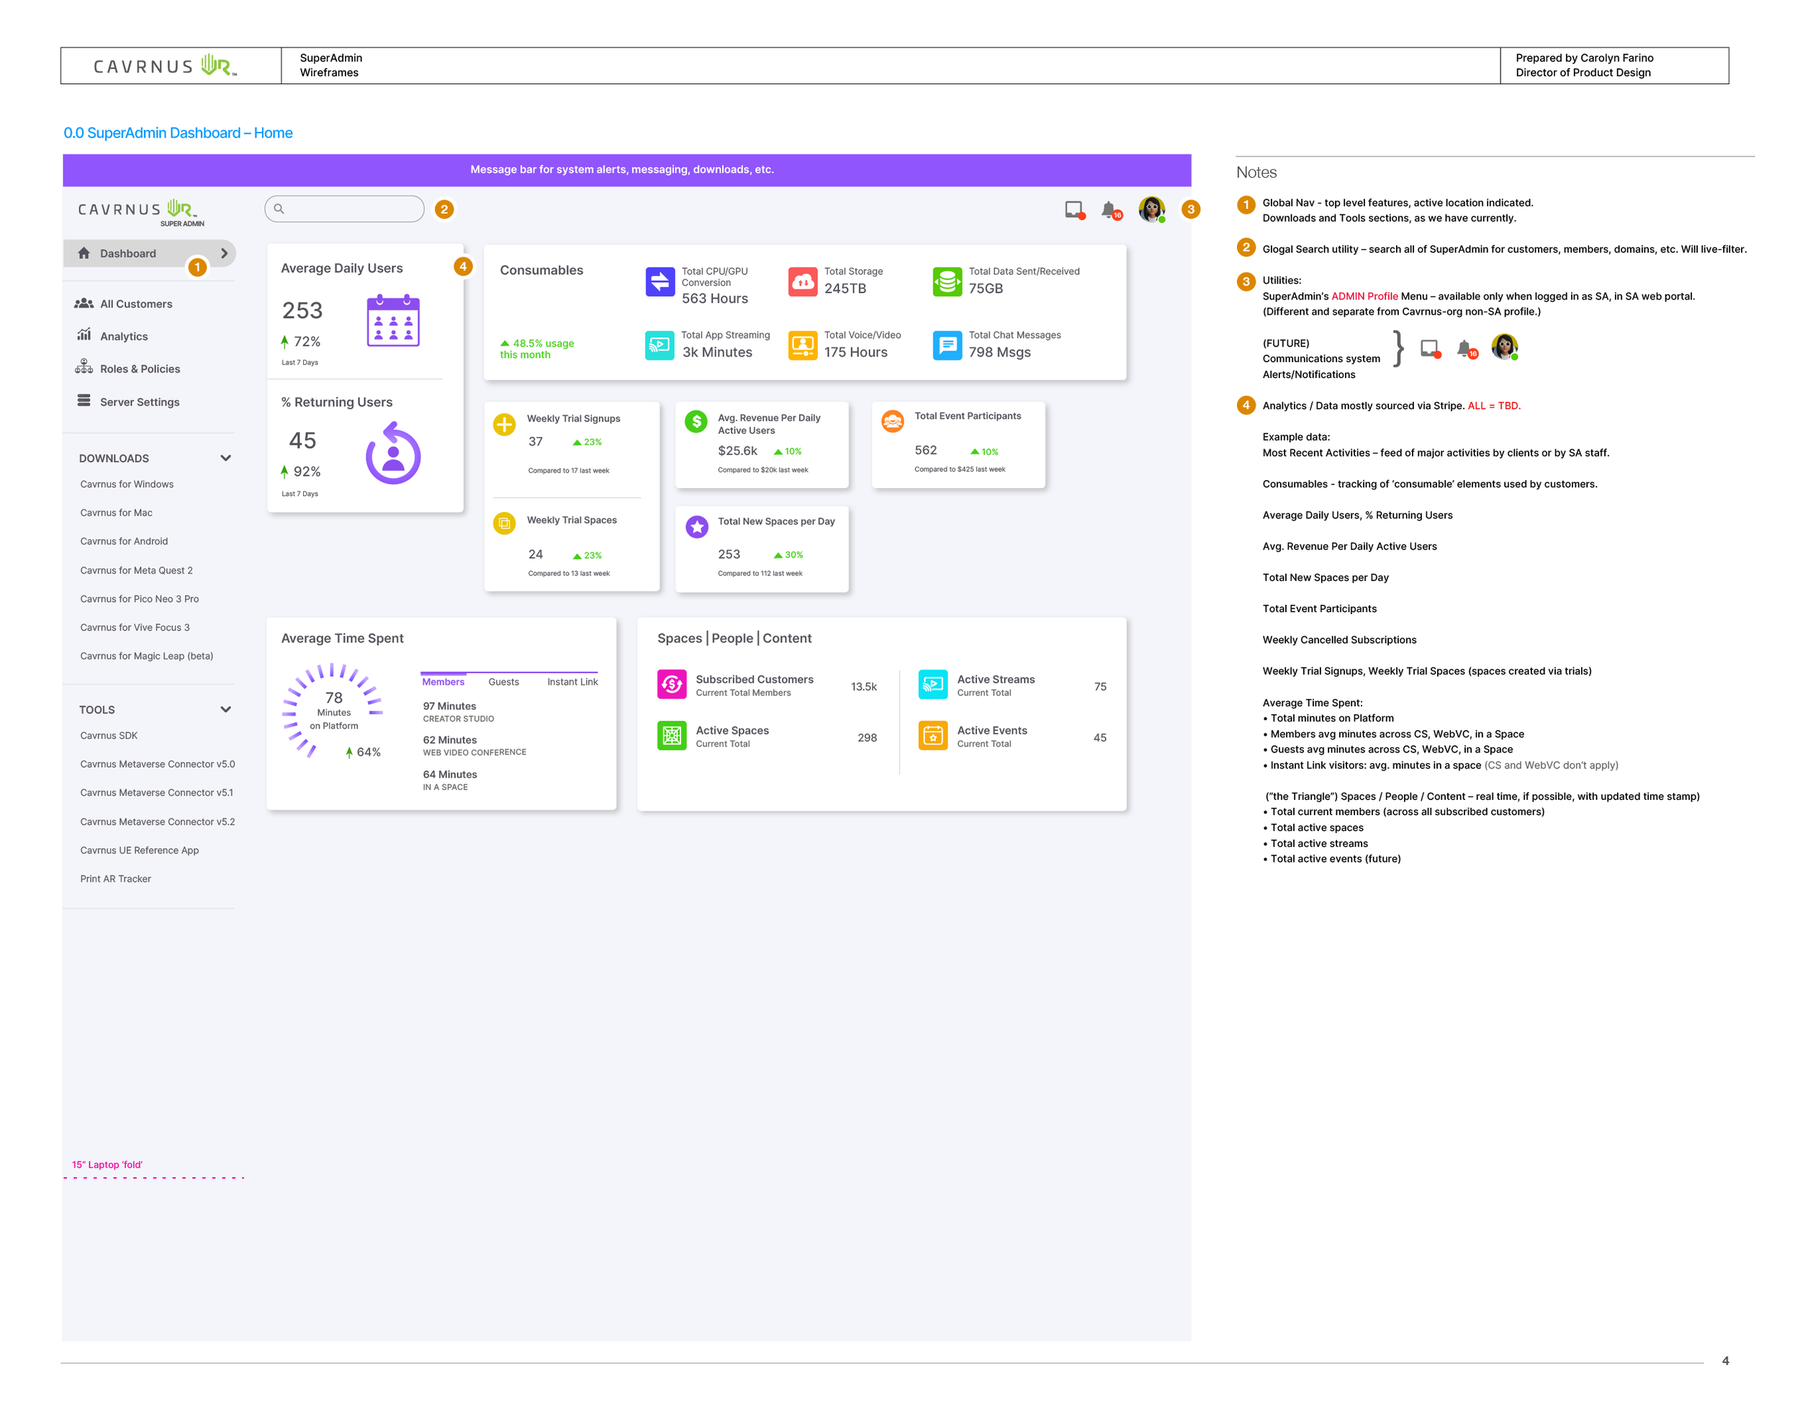Click Total Storage cloud icon

803,282
